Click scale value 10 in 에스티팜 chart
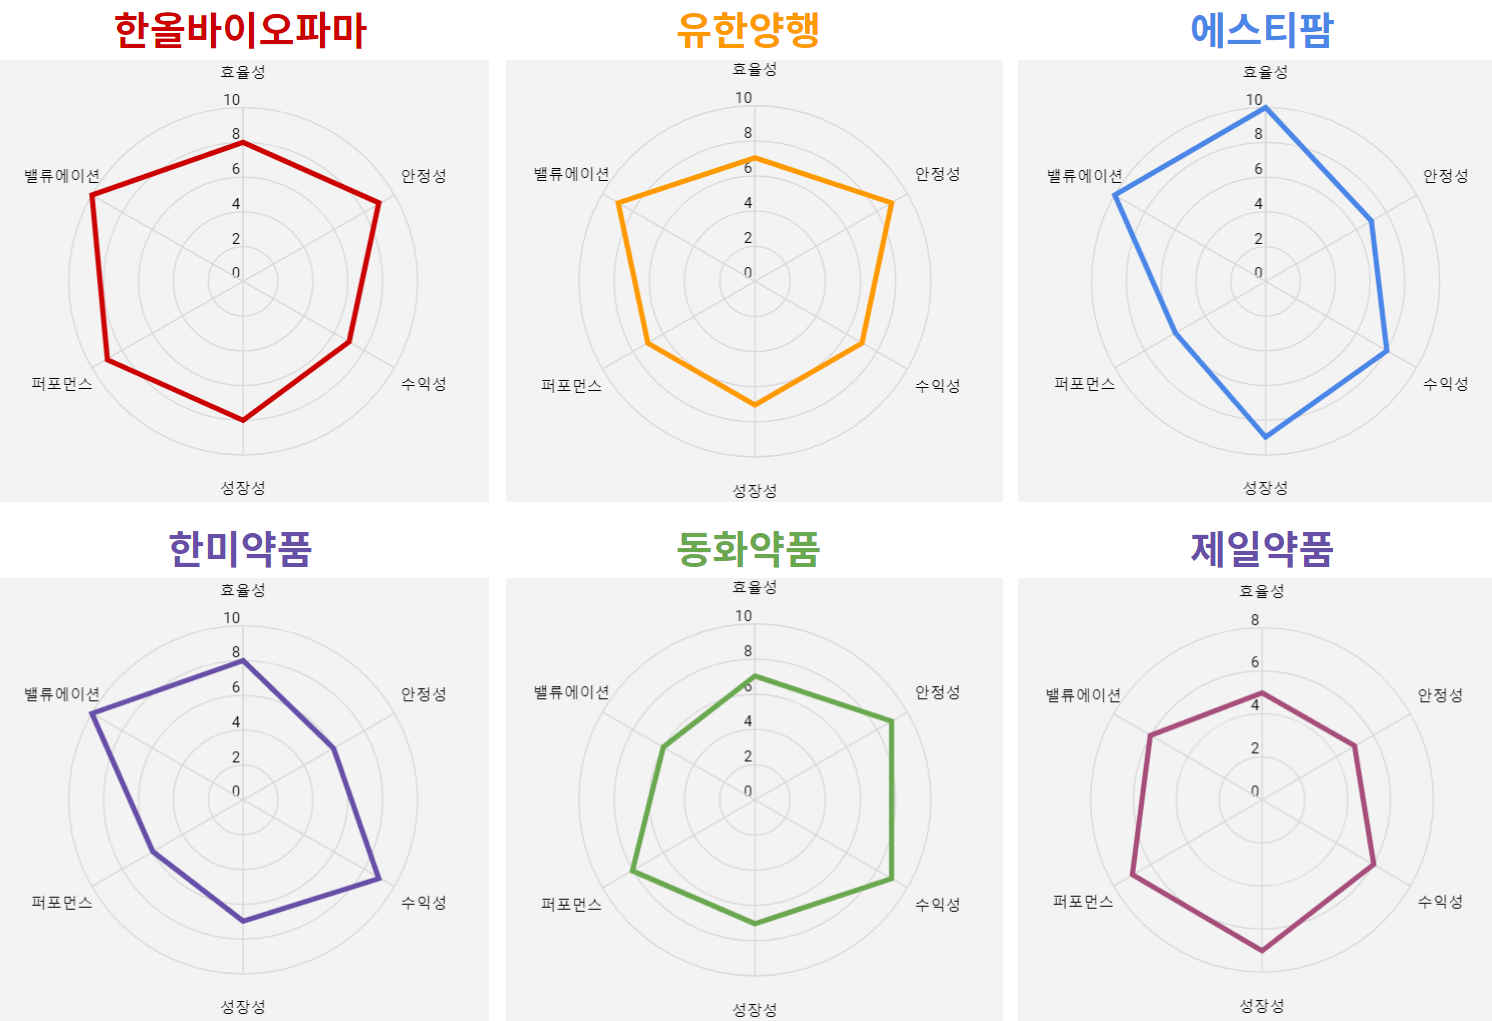The height and width of the screenshot is (1021, 1492). pos(1254,100)
